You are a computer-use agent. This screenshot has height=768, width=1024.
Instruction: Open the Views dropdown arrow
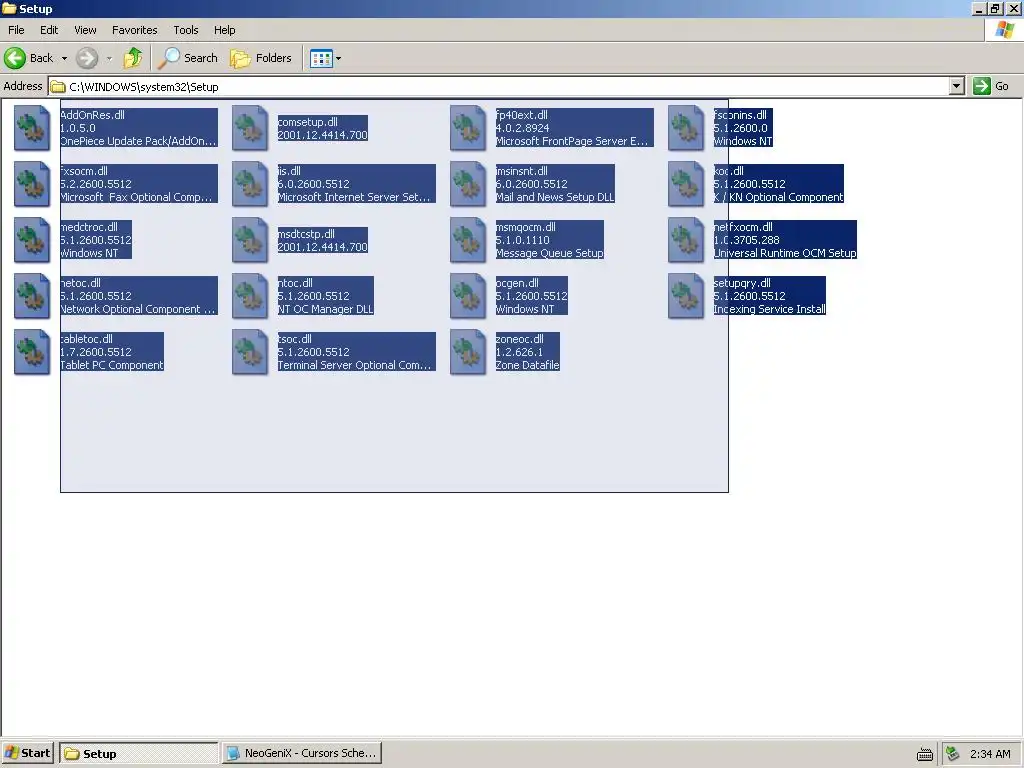(x=338, y=58)
